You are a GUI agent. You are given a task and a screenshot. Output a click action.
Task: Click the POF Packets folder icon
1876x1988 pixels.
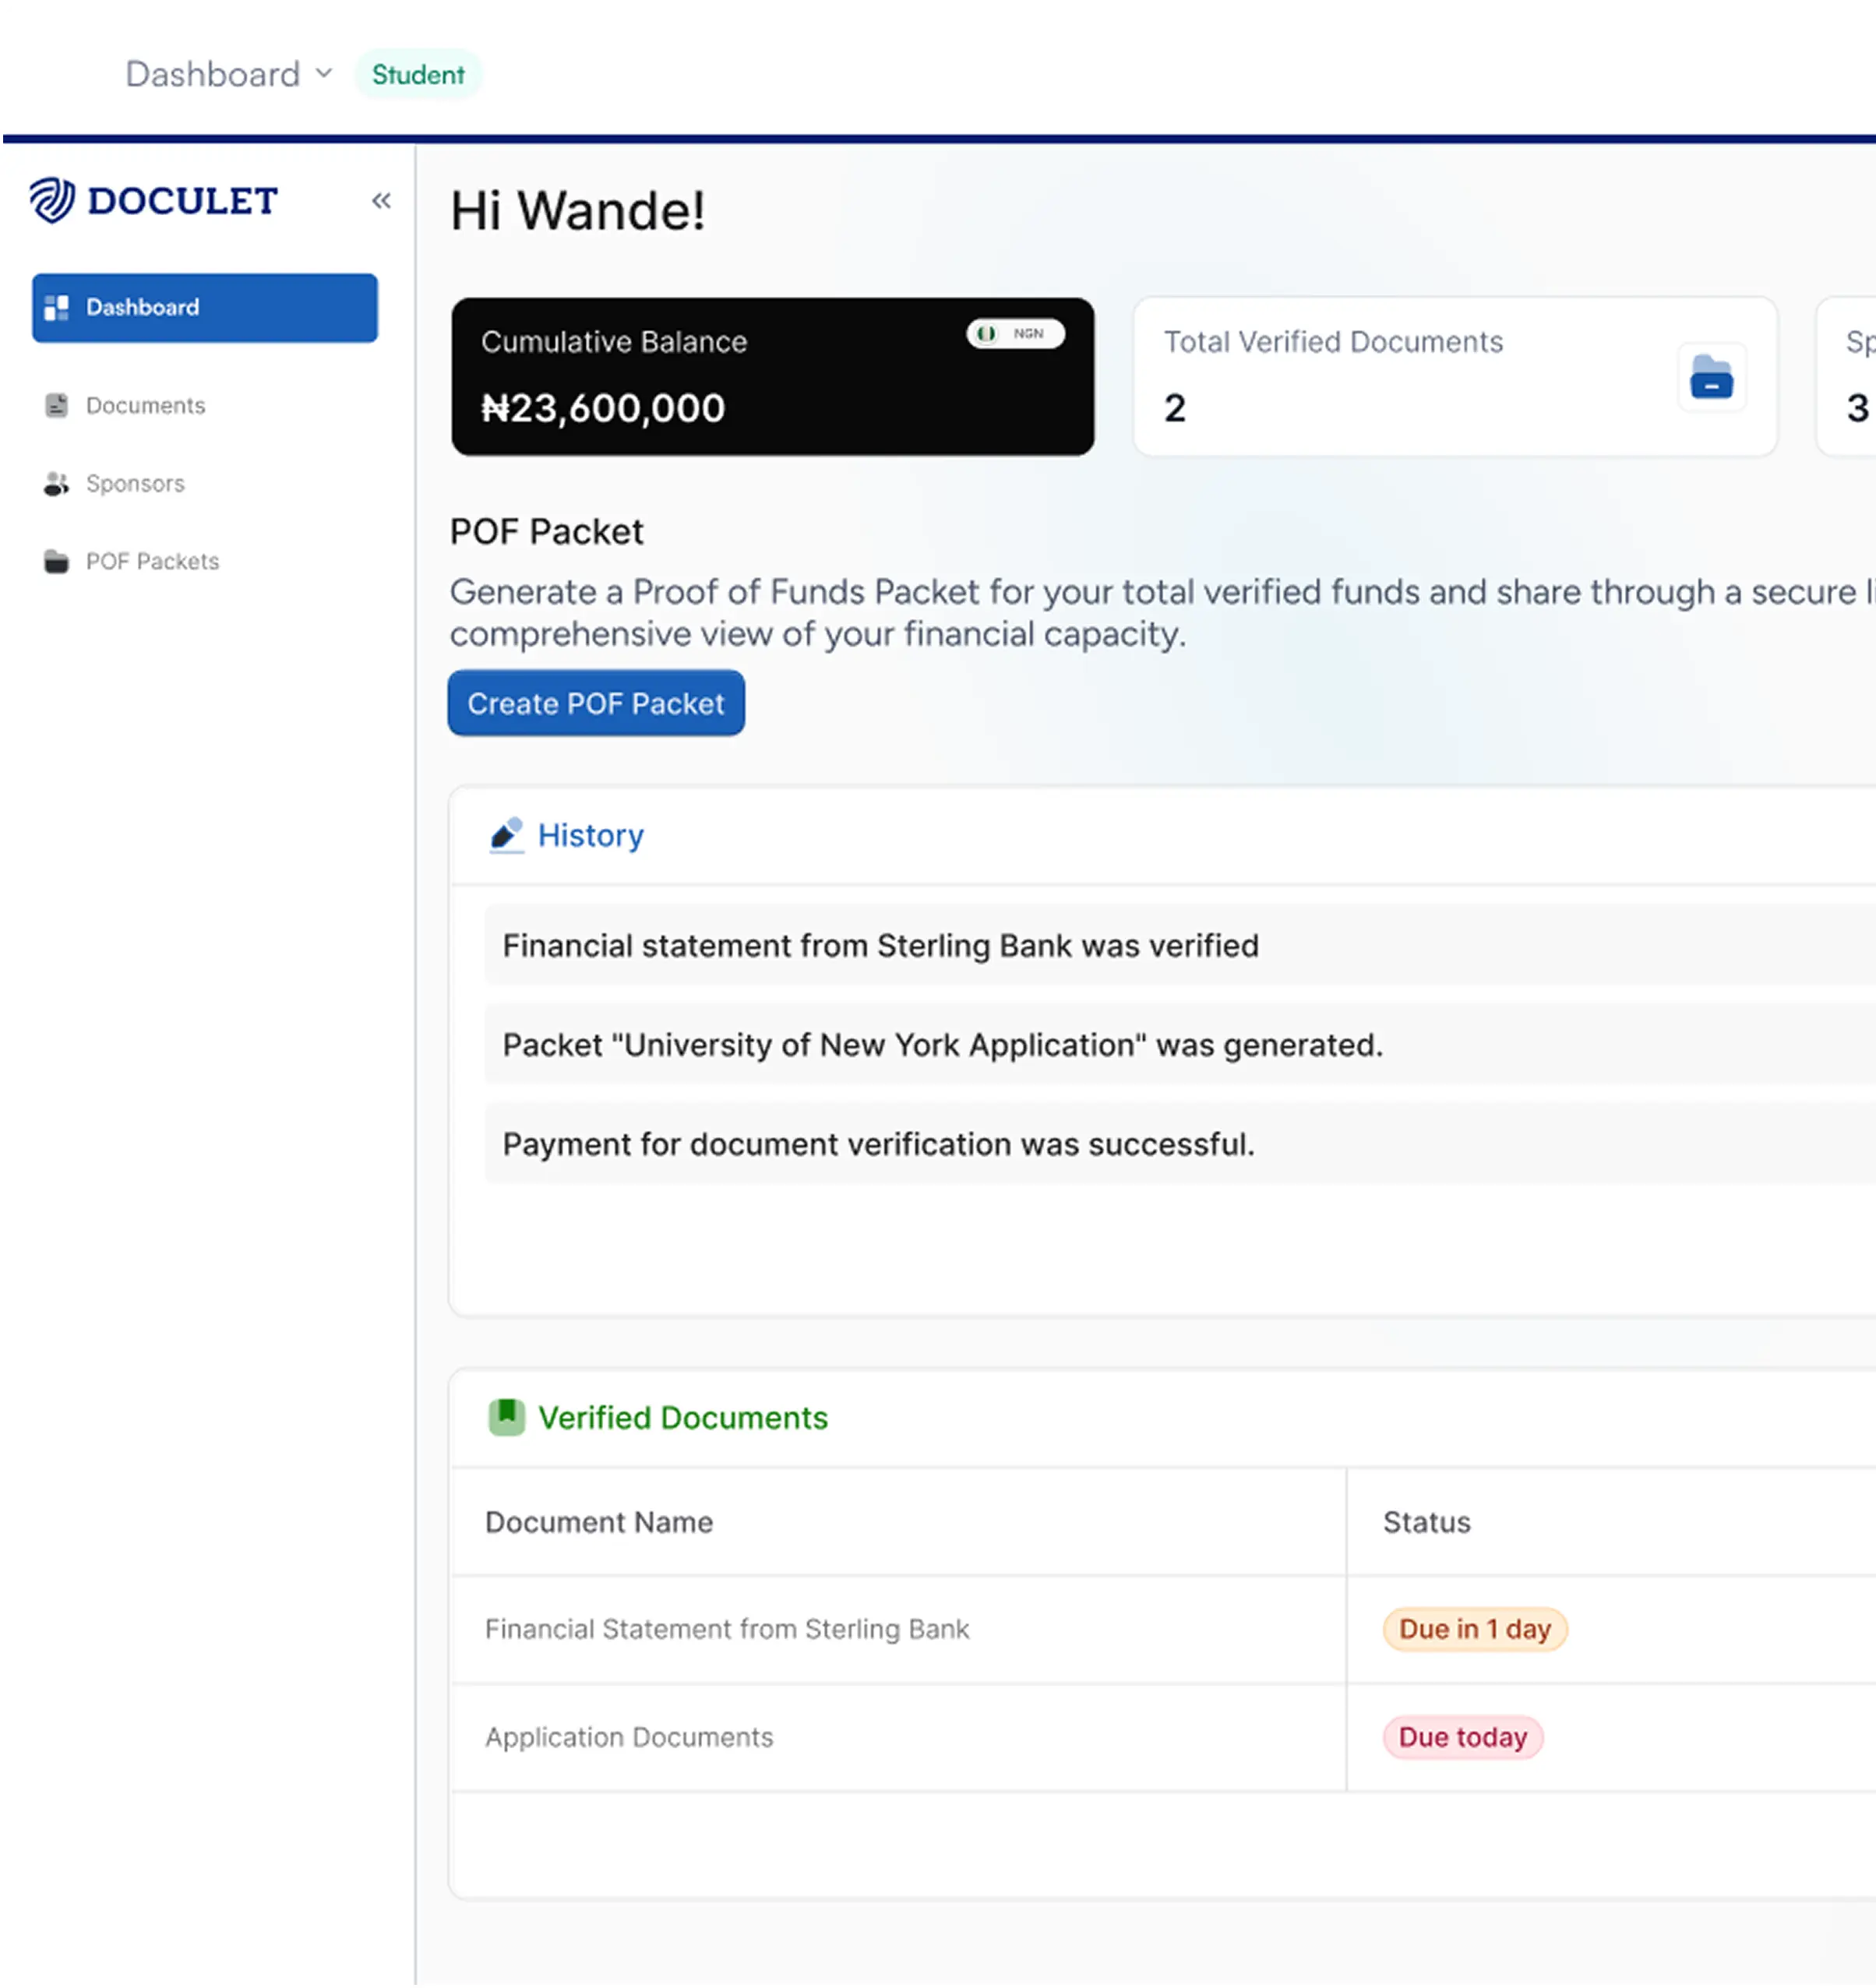[x=57, y=562]
